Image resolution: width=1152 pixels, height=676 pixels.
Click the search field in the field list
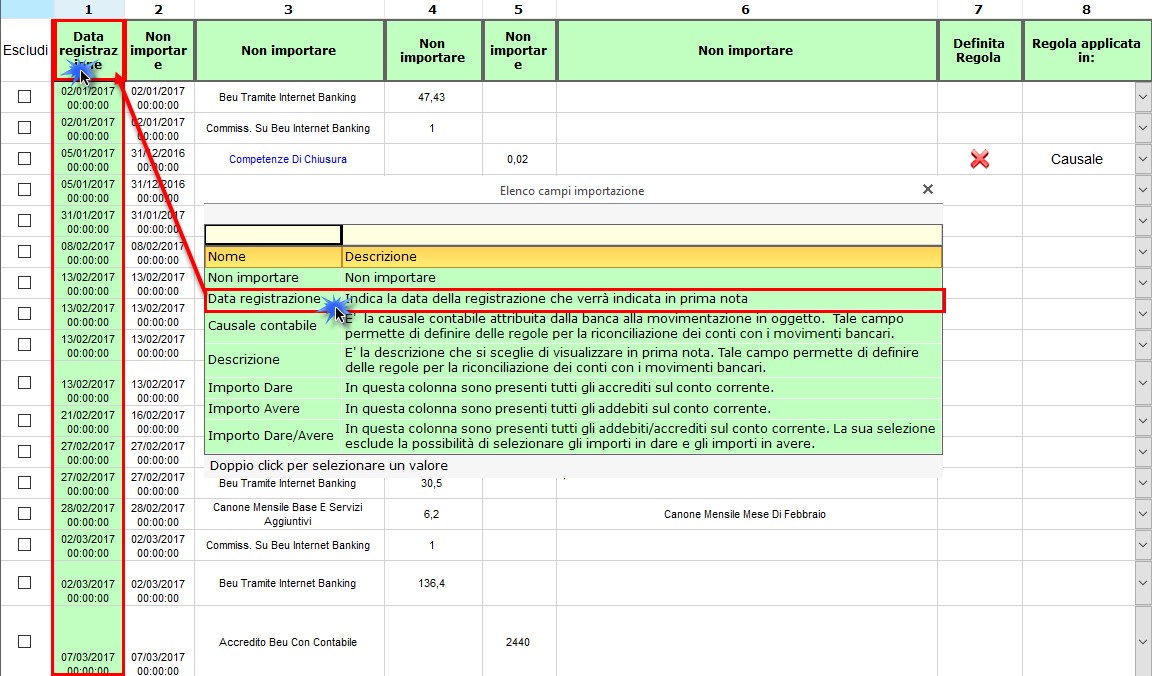click(273, 234)
